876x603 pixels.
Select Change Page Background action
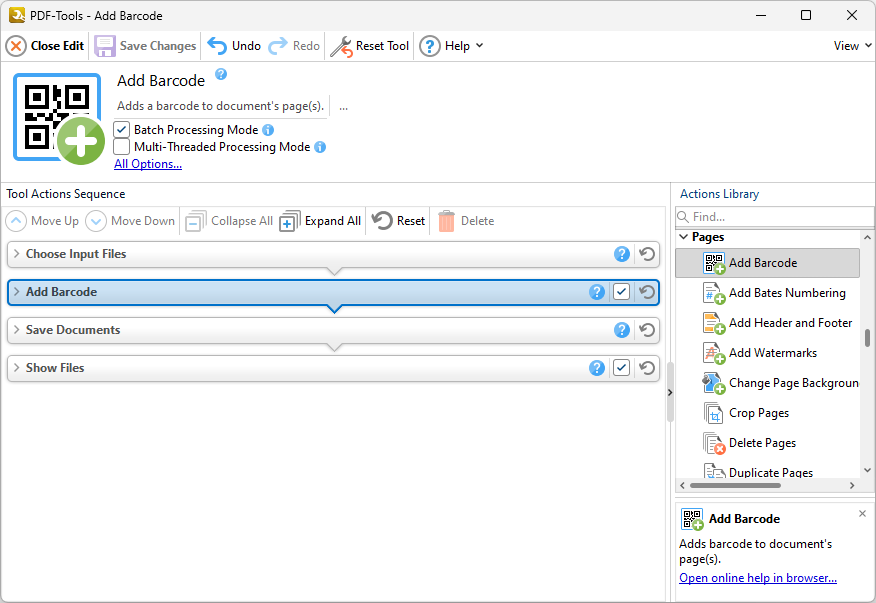click(768, 383)
